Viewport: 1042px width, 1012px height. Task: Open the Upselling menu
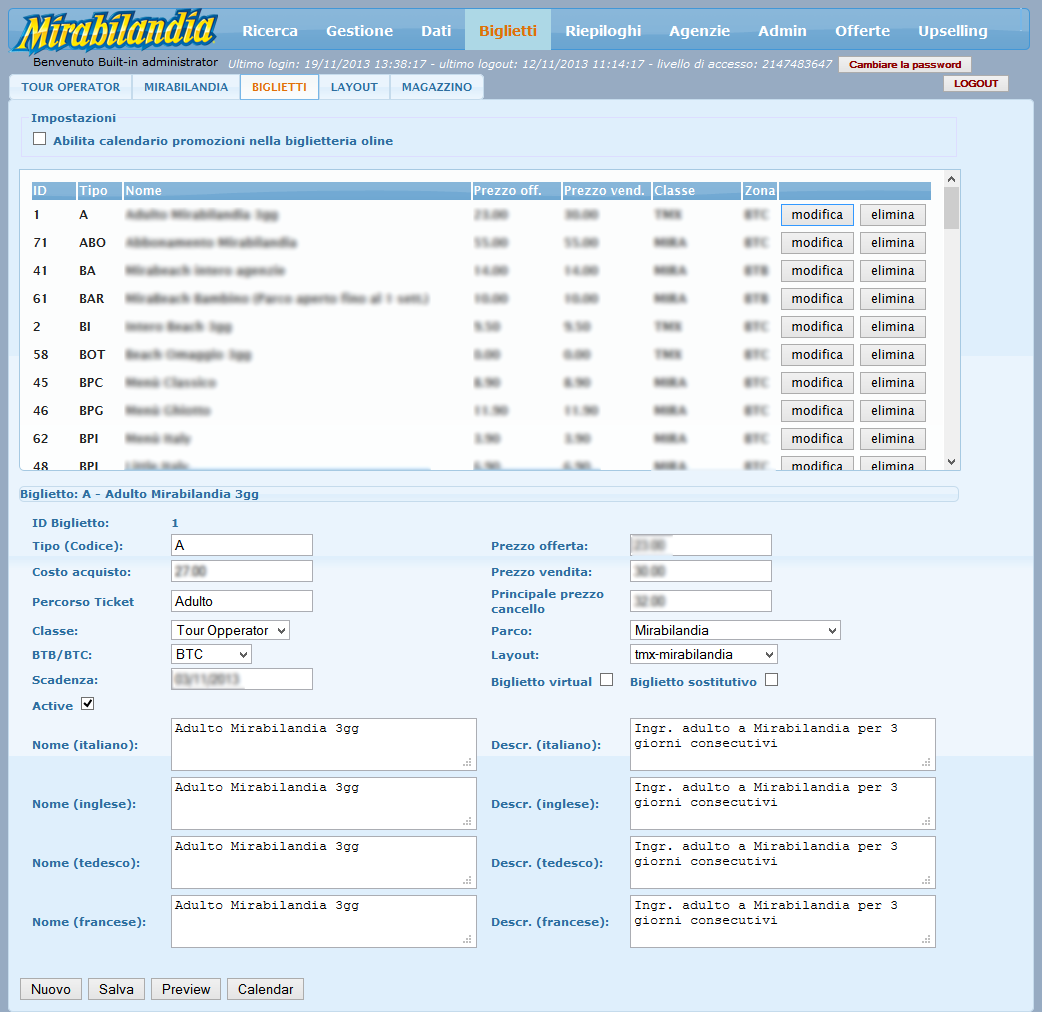[953, 31]
